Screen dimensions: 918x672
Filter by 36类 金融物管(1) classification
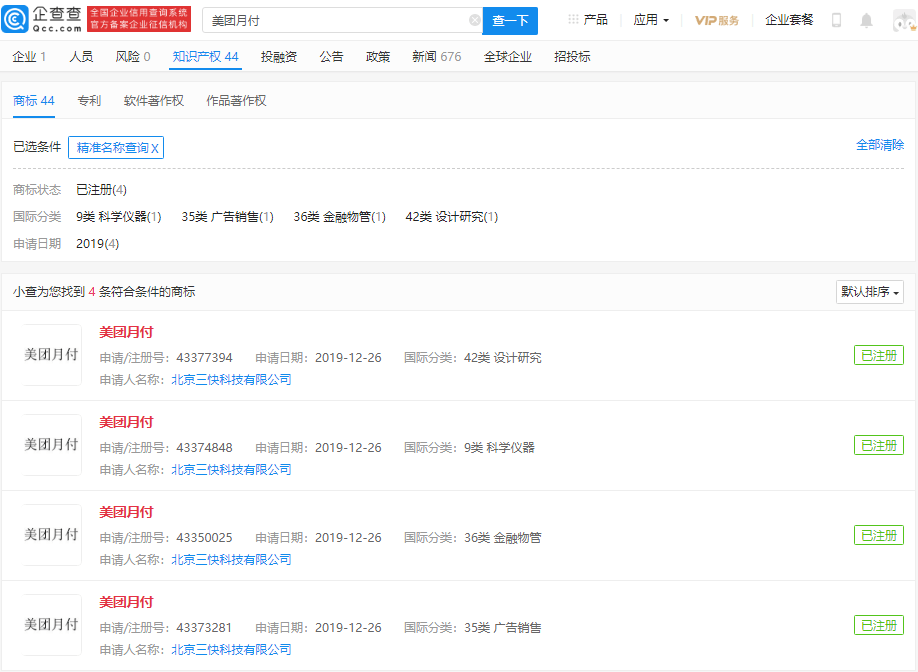[340, 217]
